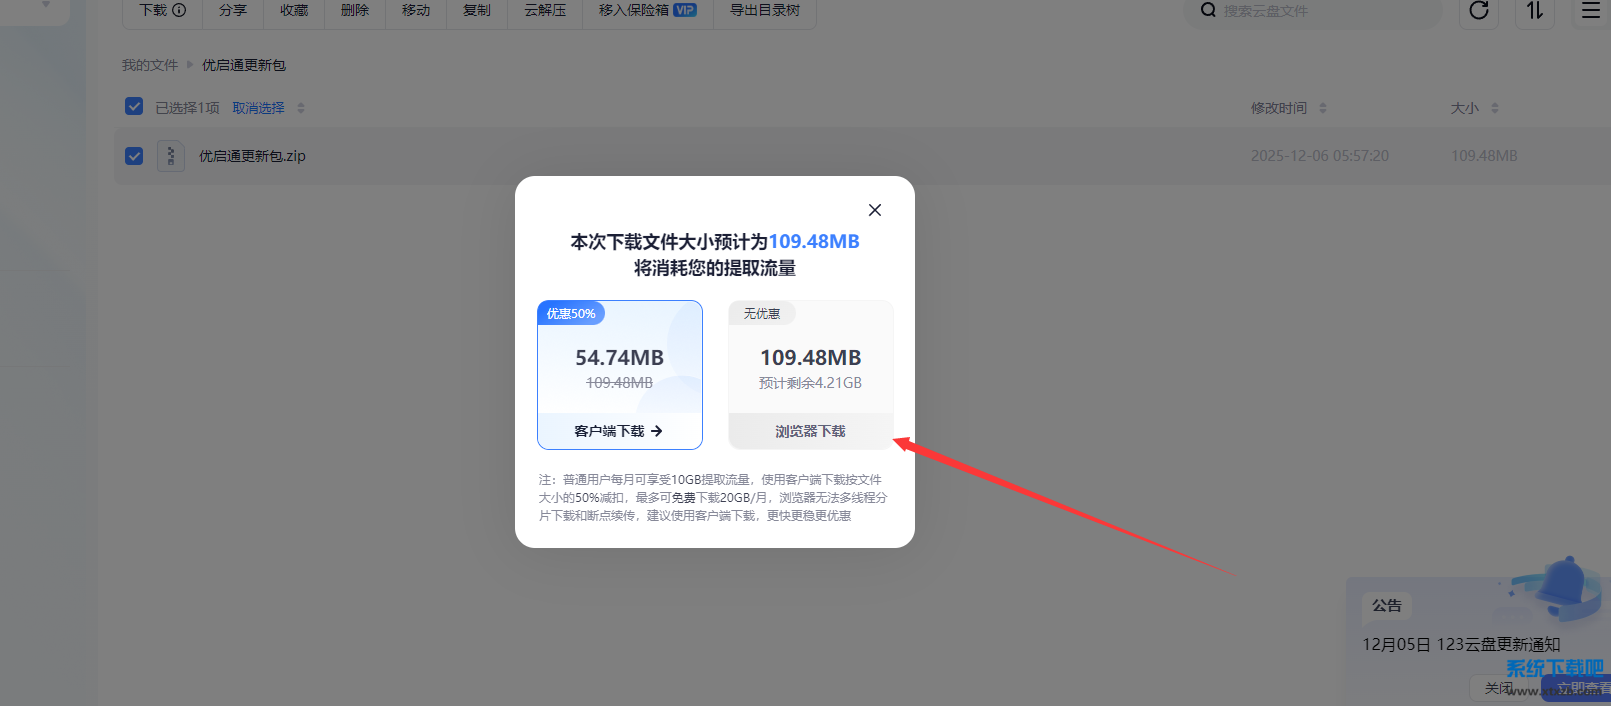
Task: Click the 复制 copy toolbar button
Action: [x=477, y=10]
